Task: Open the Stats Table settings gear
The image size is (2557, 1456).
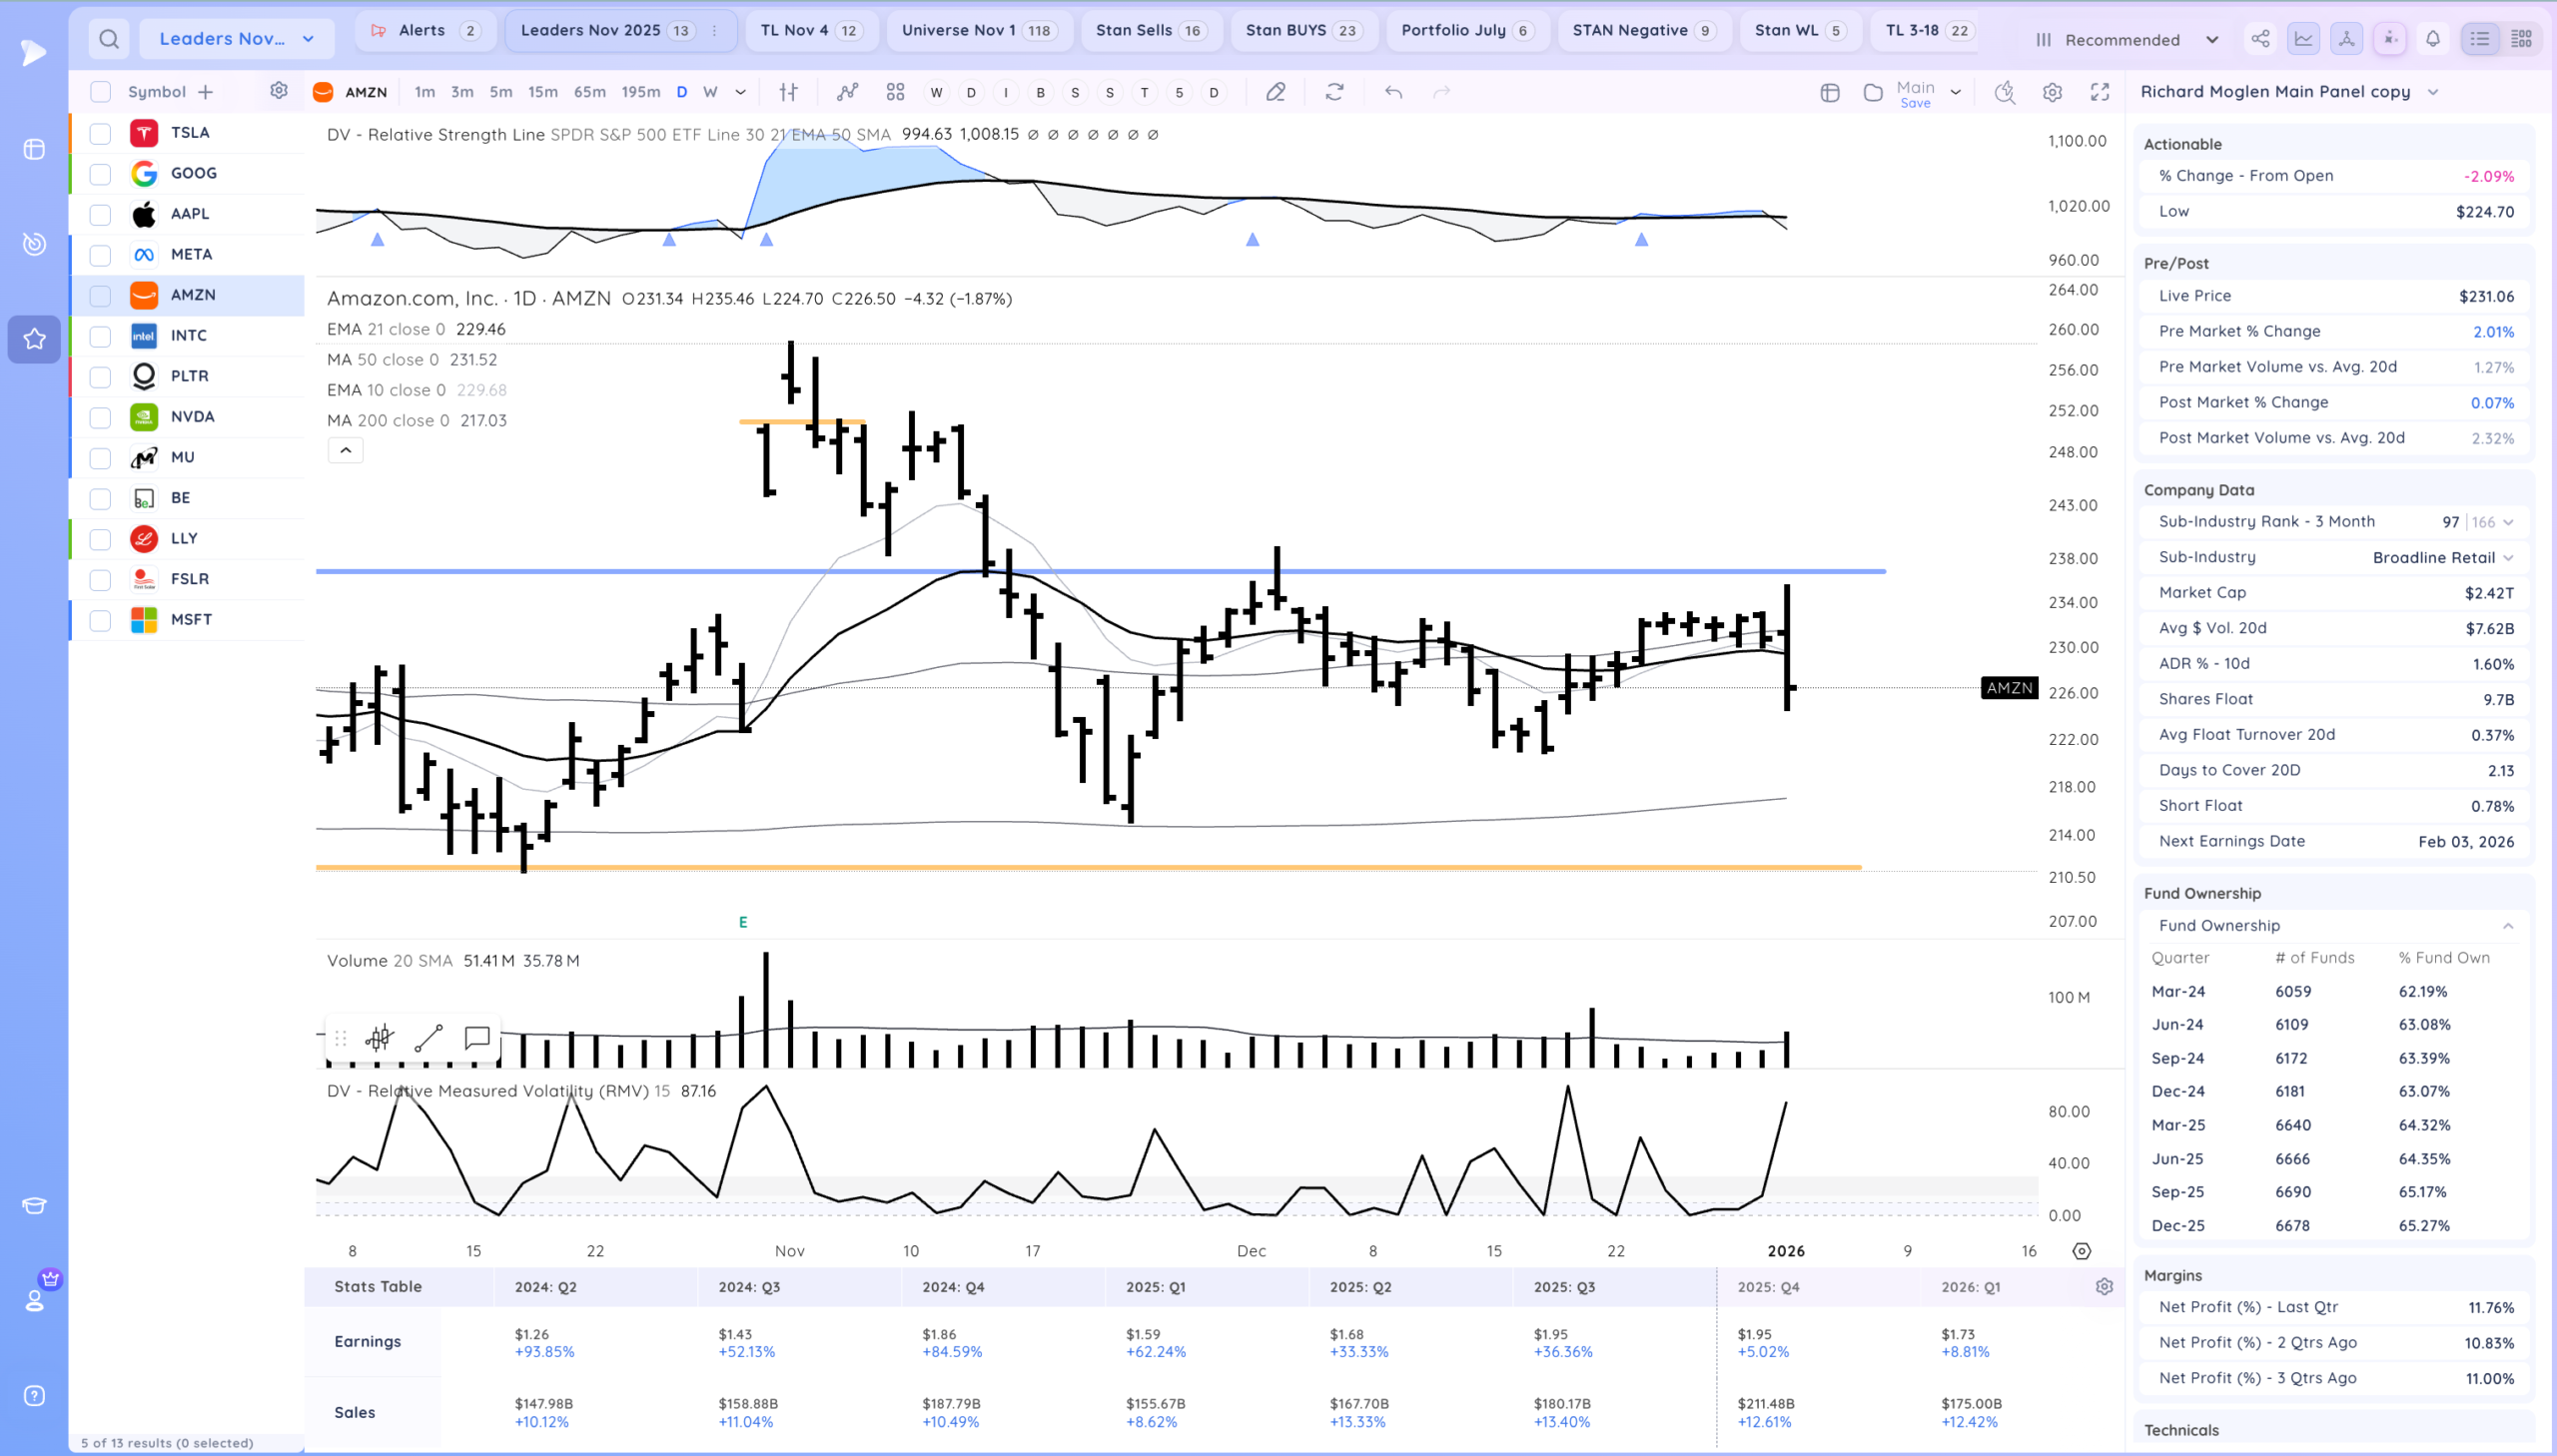Action: tap(2104, 1287)
